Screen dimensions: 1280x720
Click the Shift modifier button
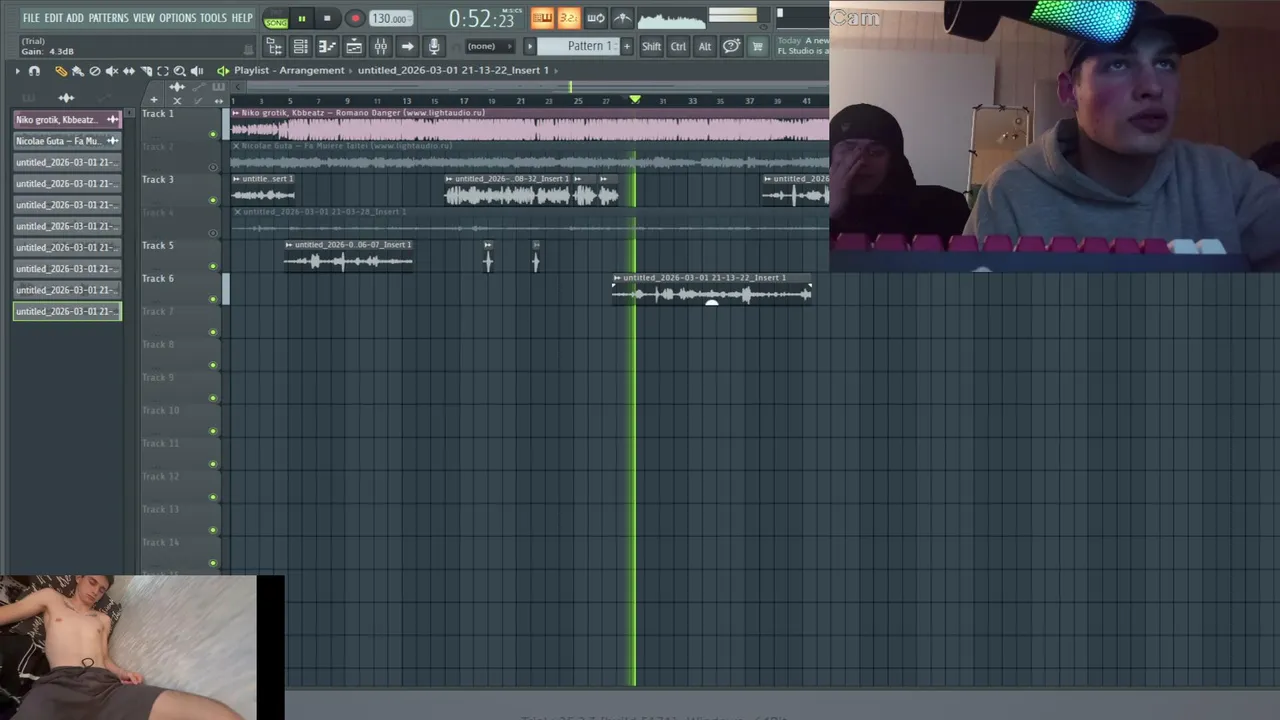coord(651,46)
